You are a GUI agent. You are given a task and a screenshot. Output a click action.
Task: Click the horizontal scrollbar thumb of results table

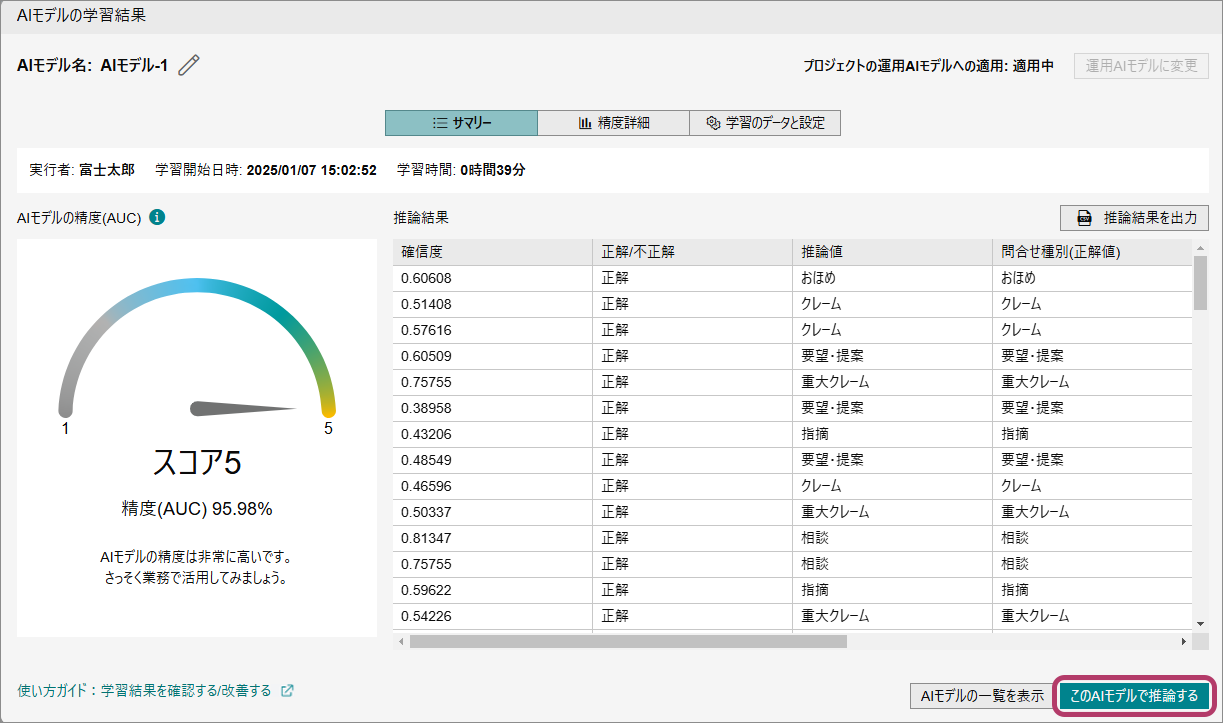coord(628,642)
